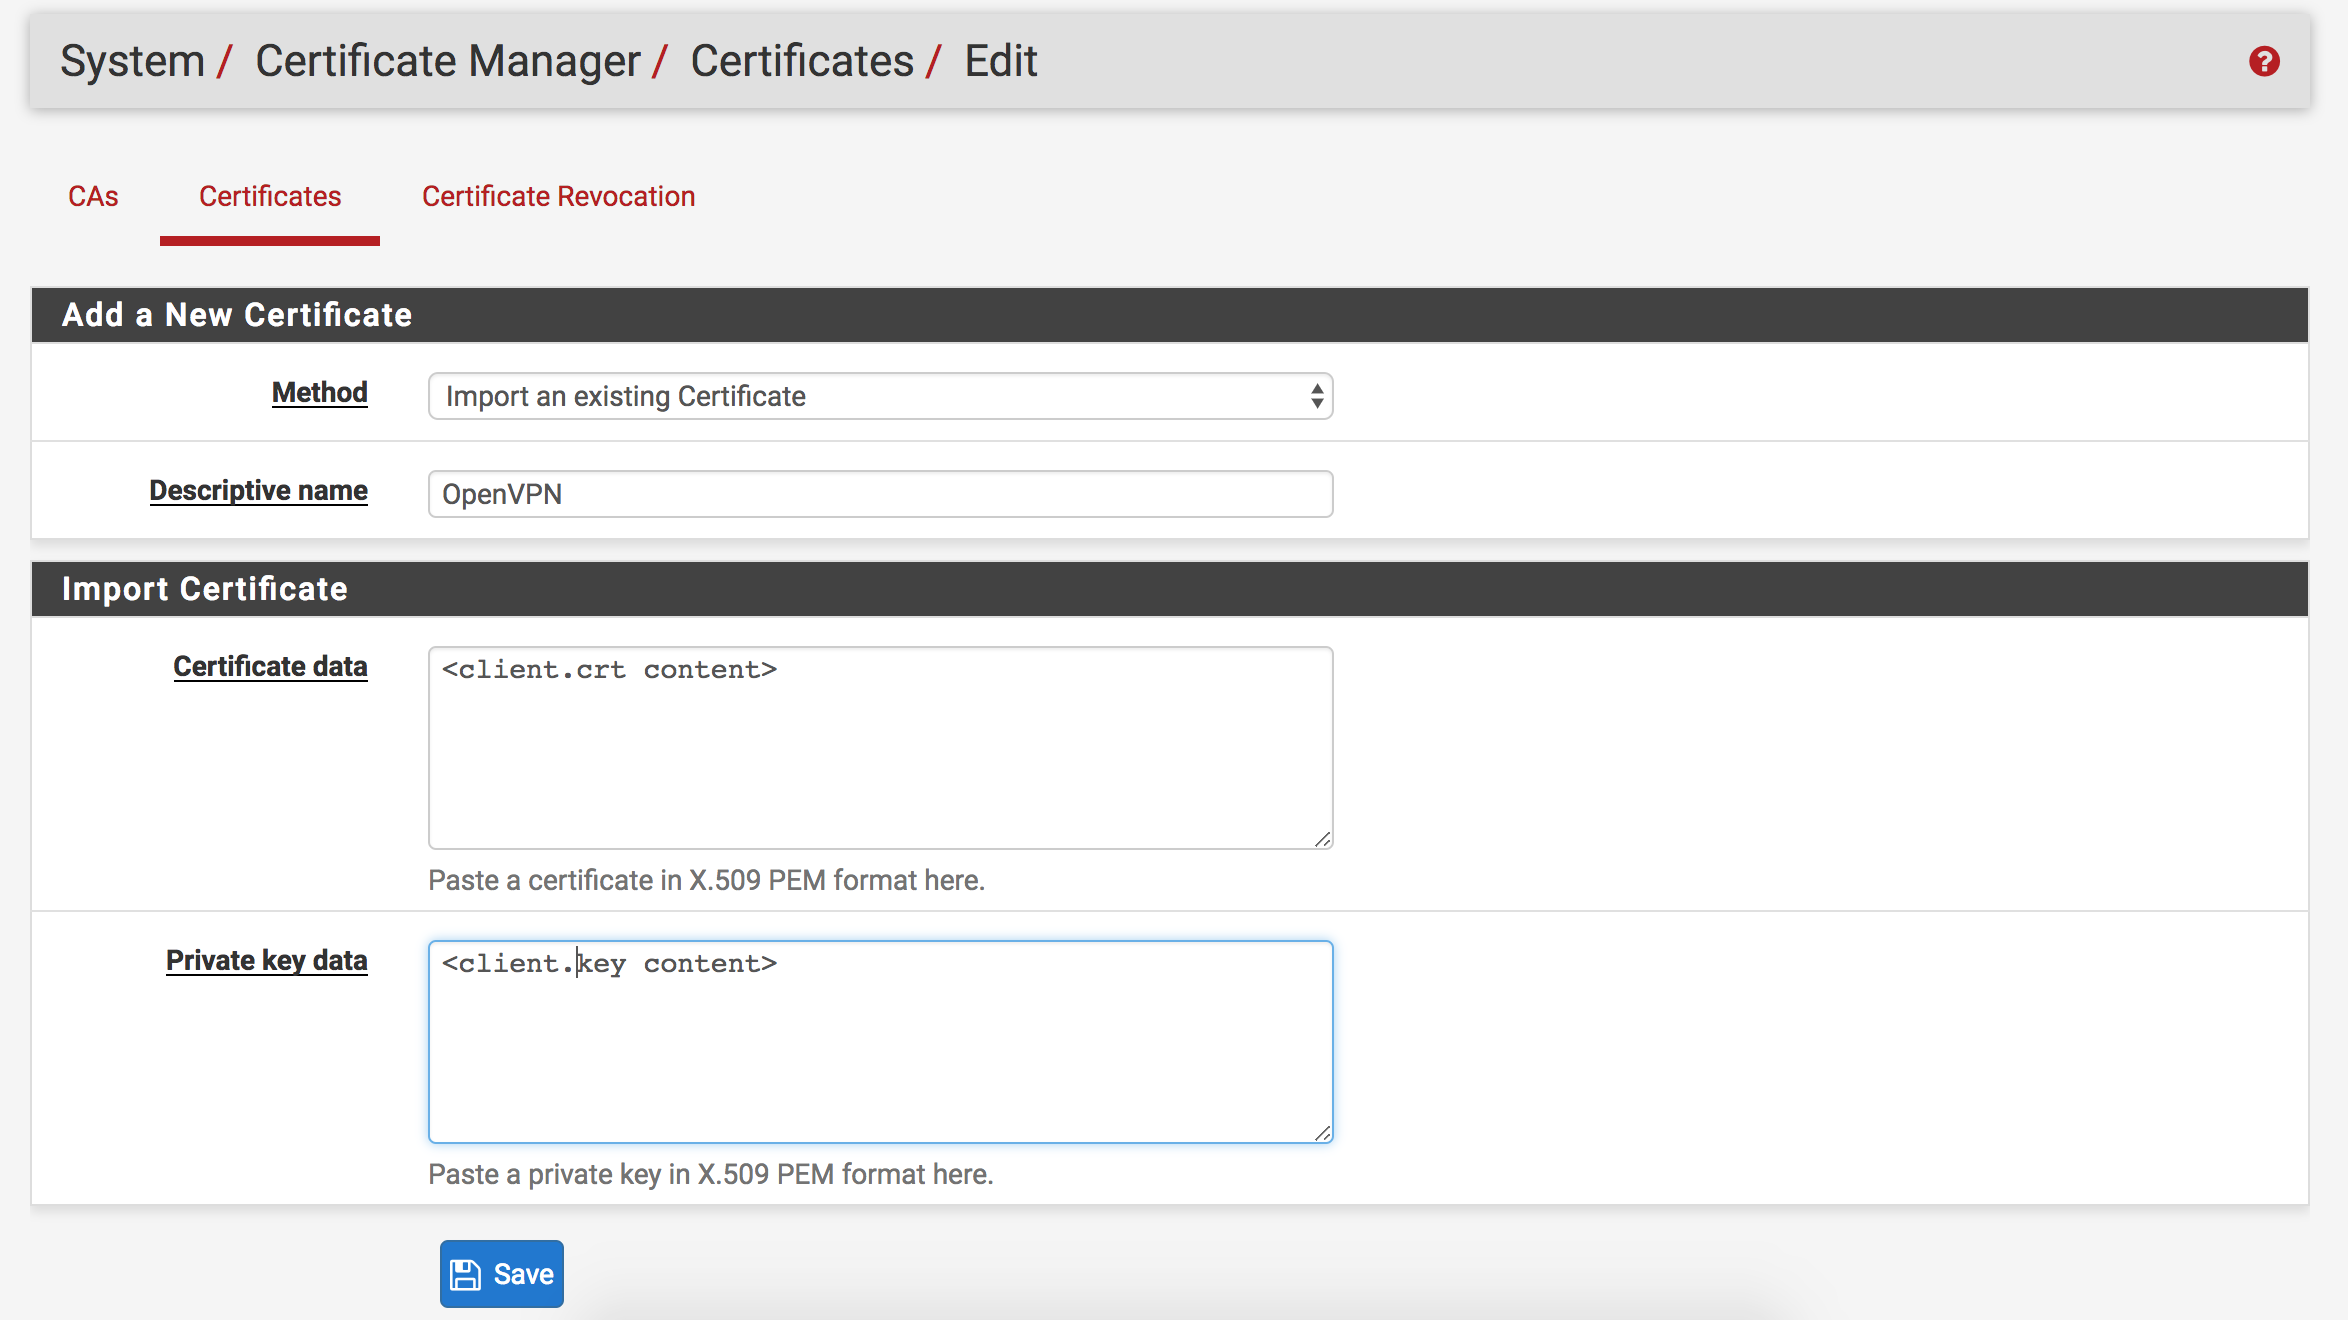Click the System breadcrumb link

point(131,60)
